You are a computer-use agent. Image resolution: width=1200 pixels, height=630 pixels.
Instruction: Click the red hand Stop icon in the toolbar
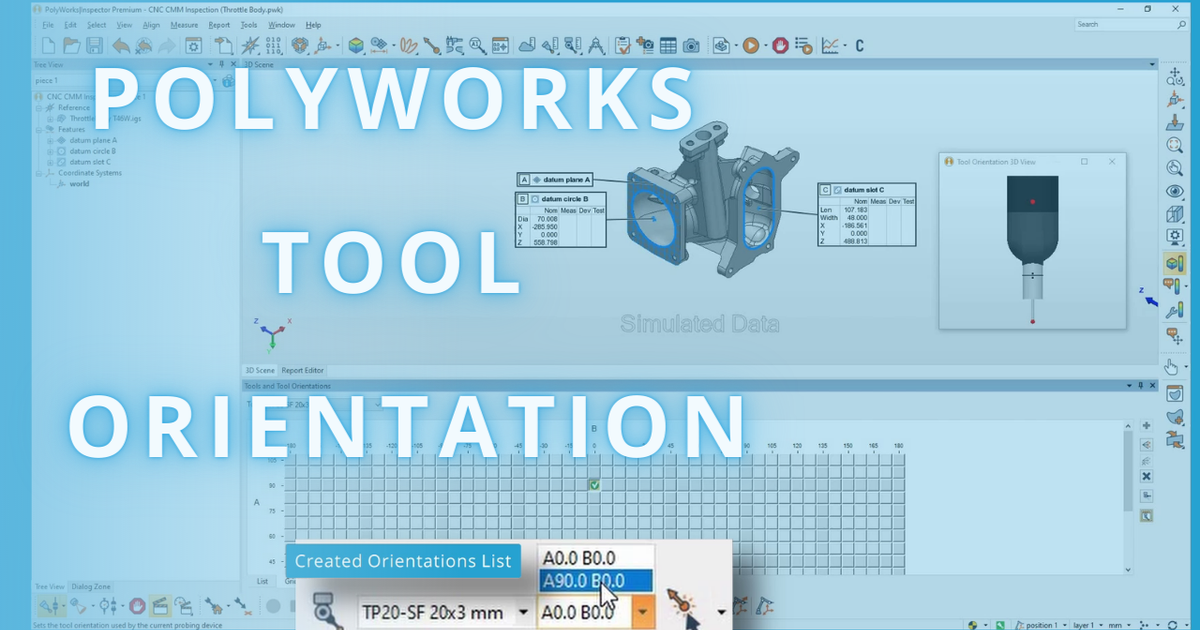coord(781,45)
